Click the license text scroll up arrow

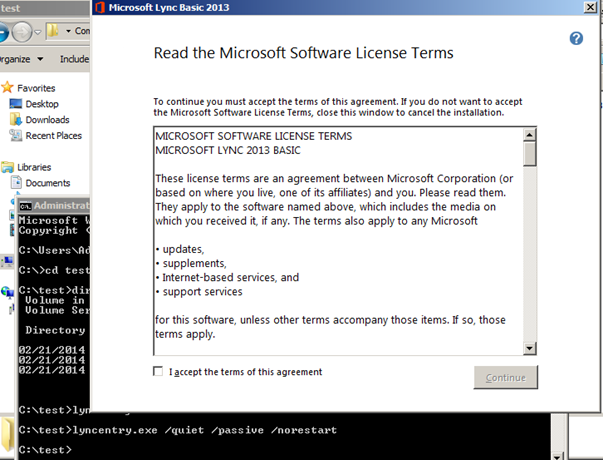[530, 135]
